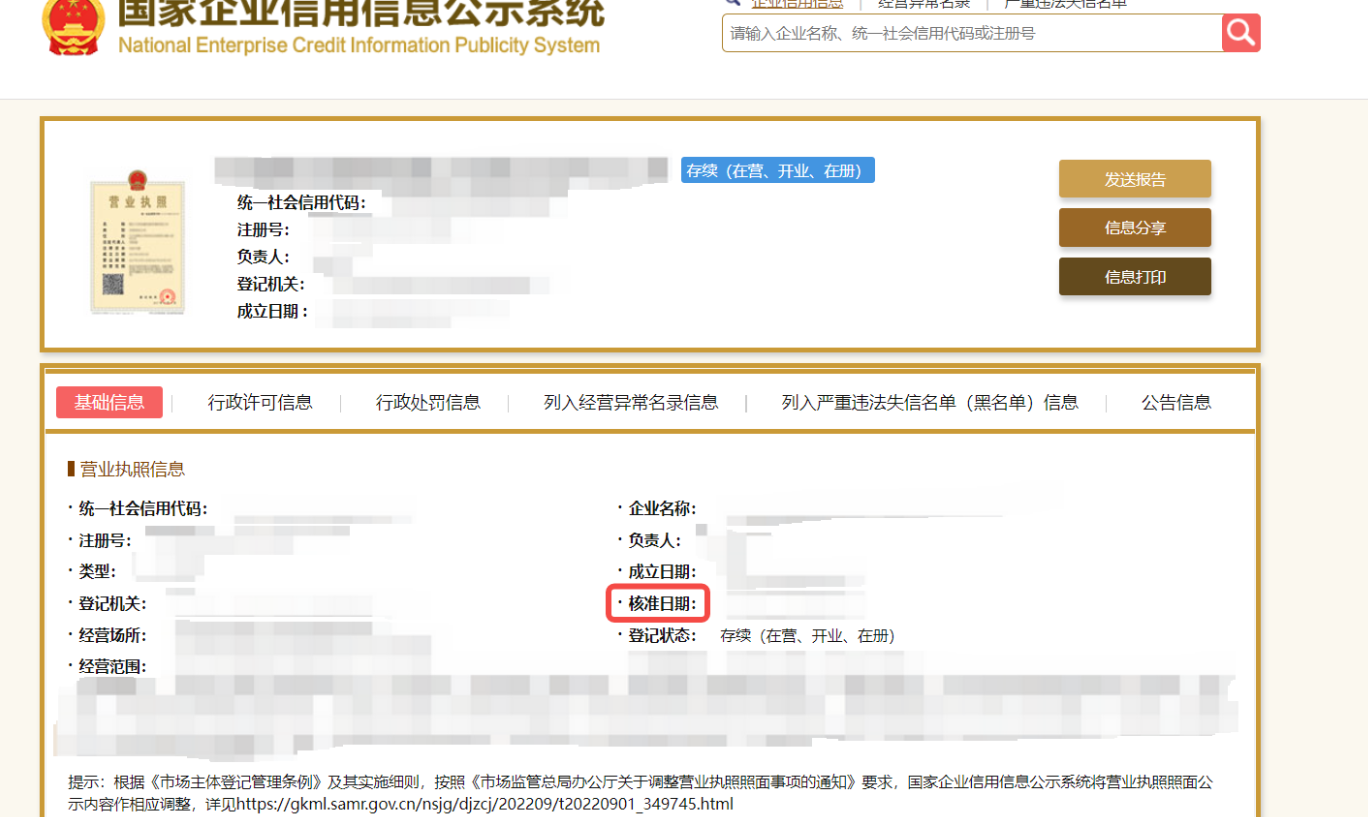Open the 列入严重违法失信名单（黑名单）信息 tab
This screenshot has width=1368, height=817.
[930, 402]
